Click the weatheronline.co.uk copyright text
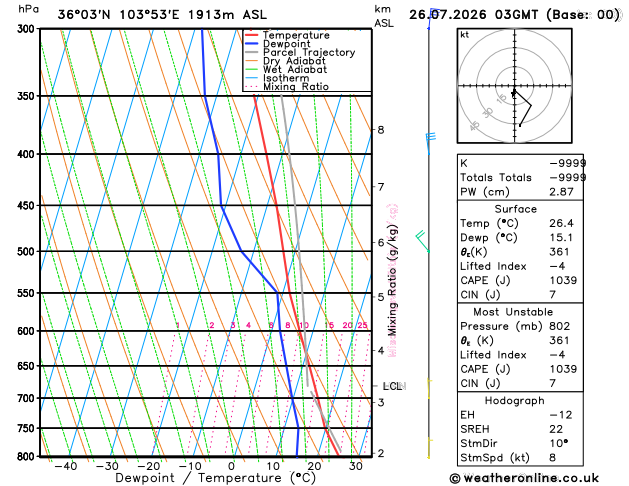 click(x=524, y=478)
